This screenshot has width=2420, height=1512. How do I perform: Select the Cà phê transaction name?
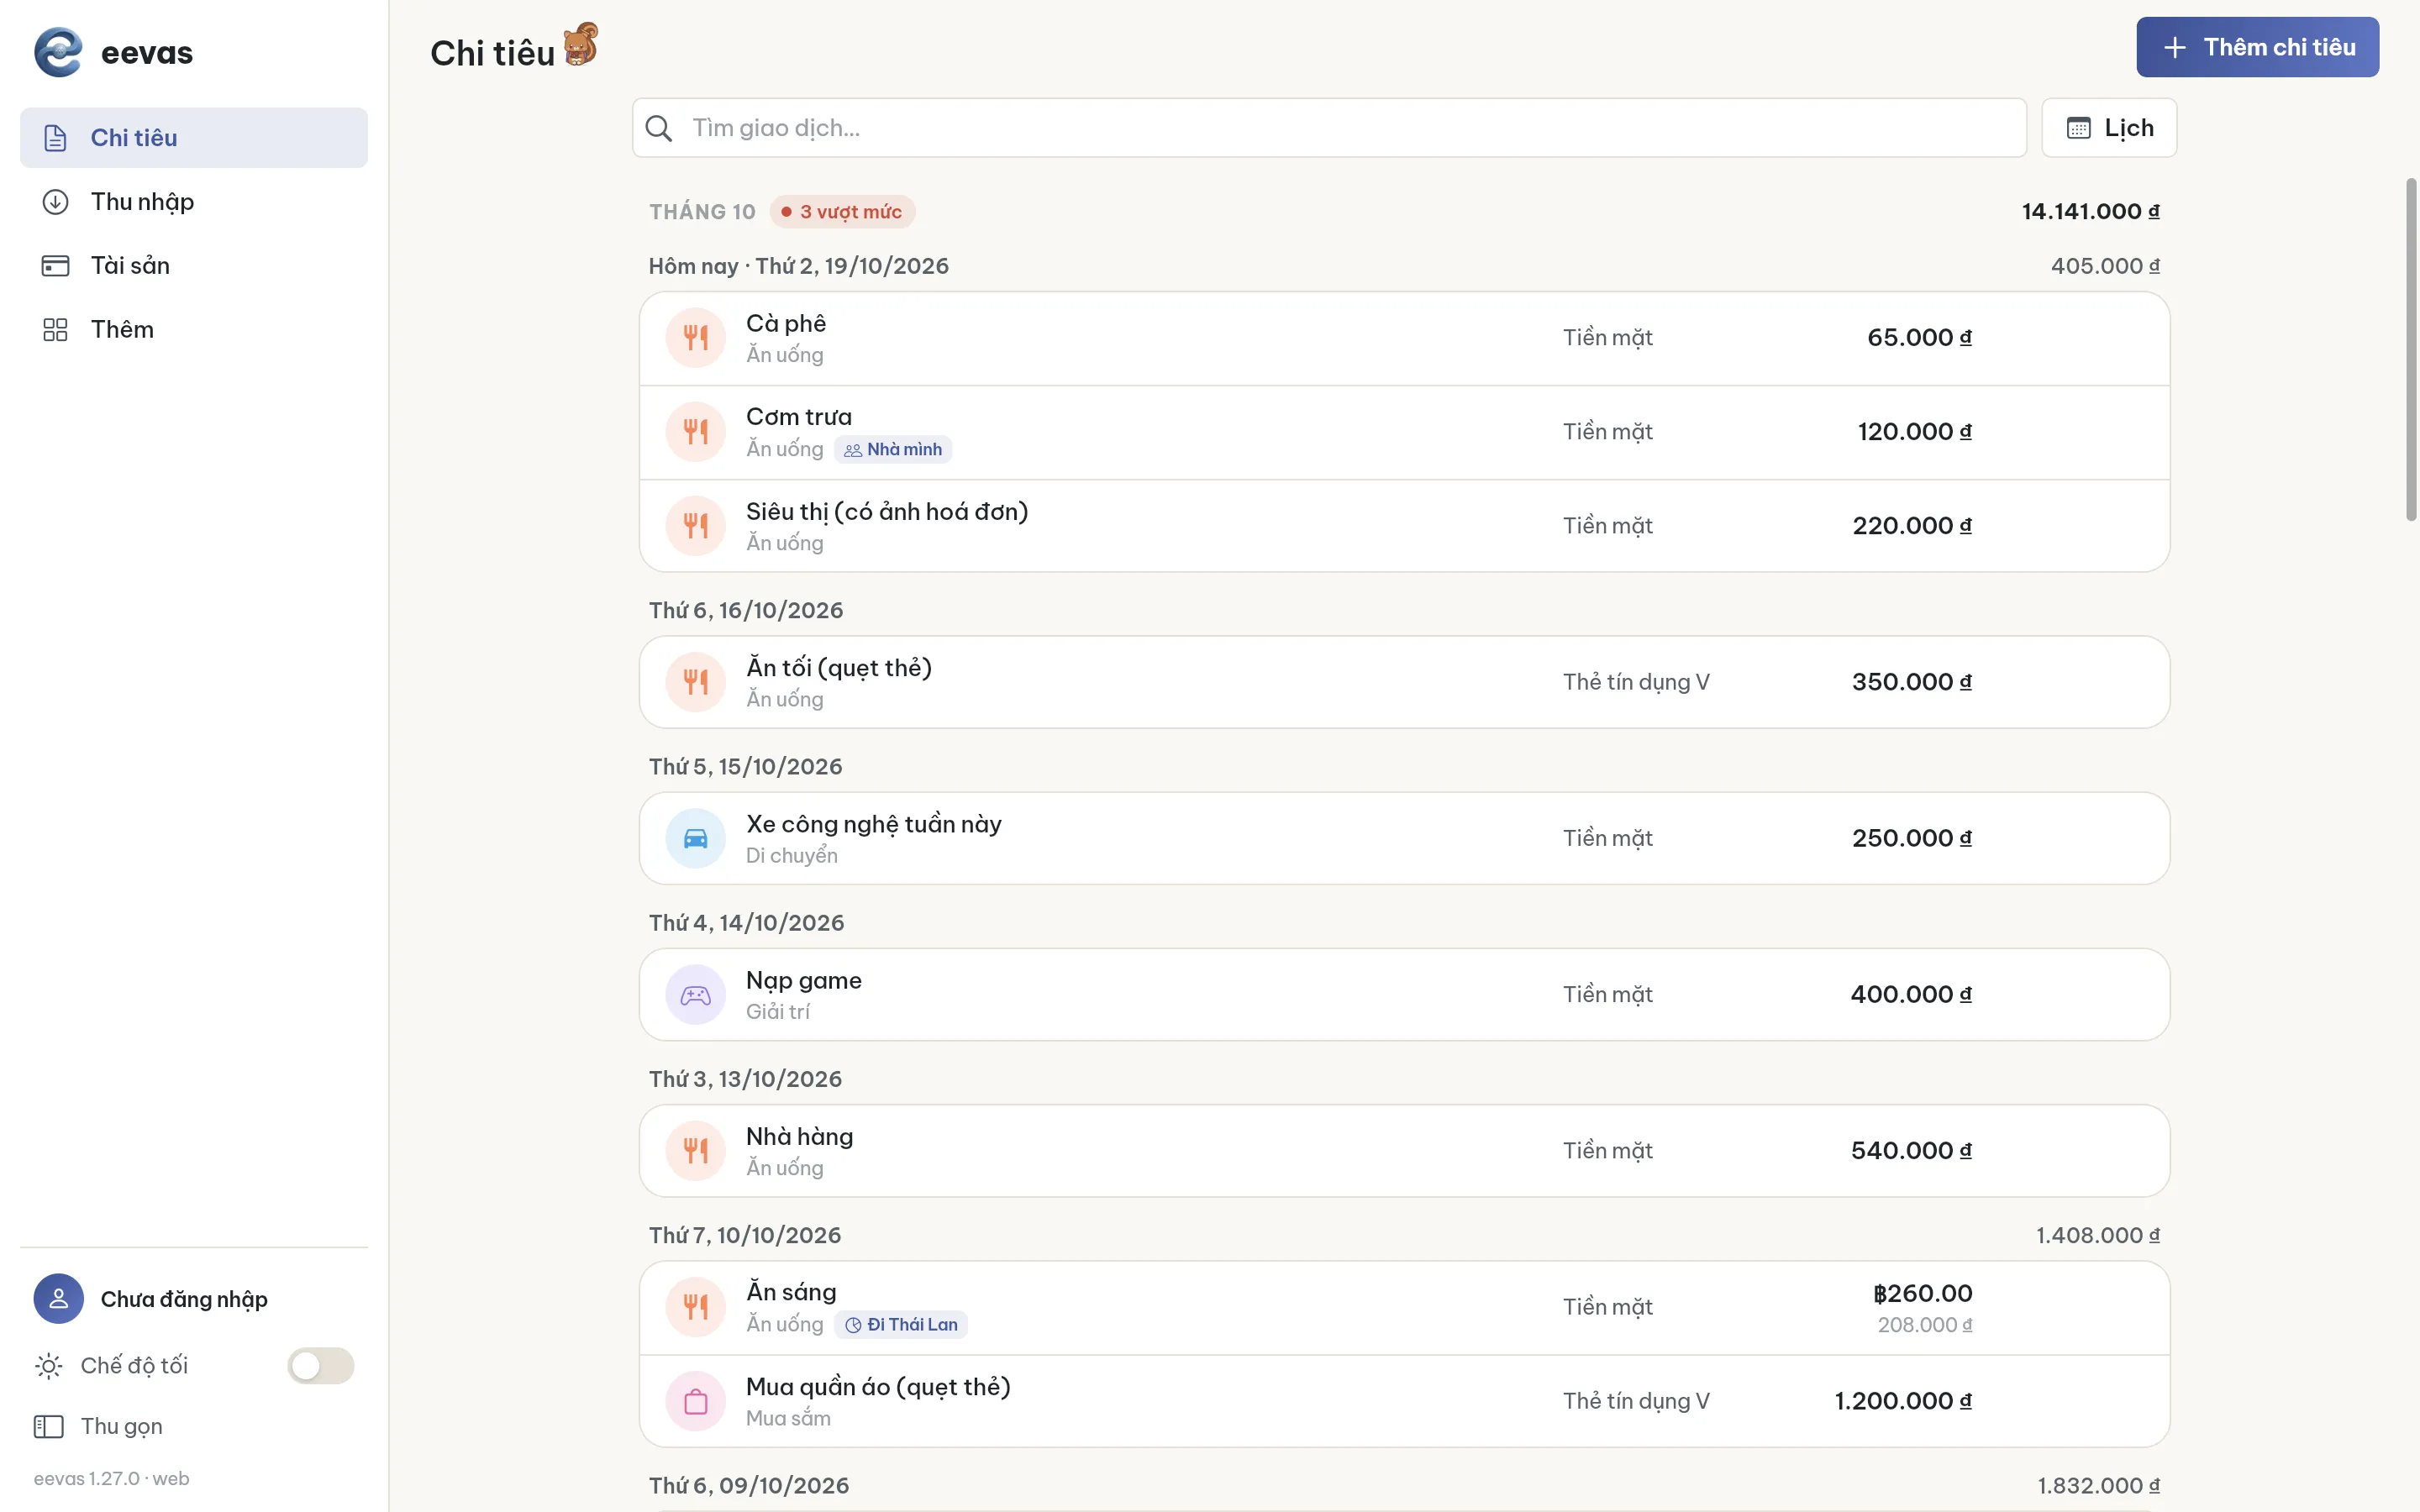click(x=786, y=323)
